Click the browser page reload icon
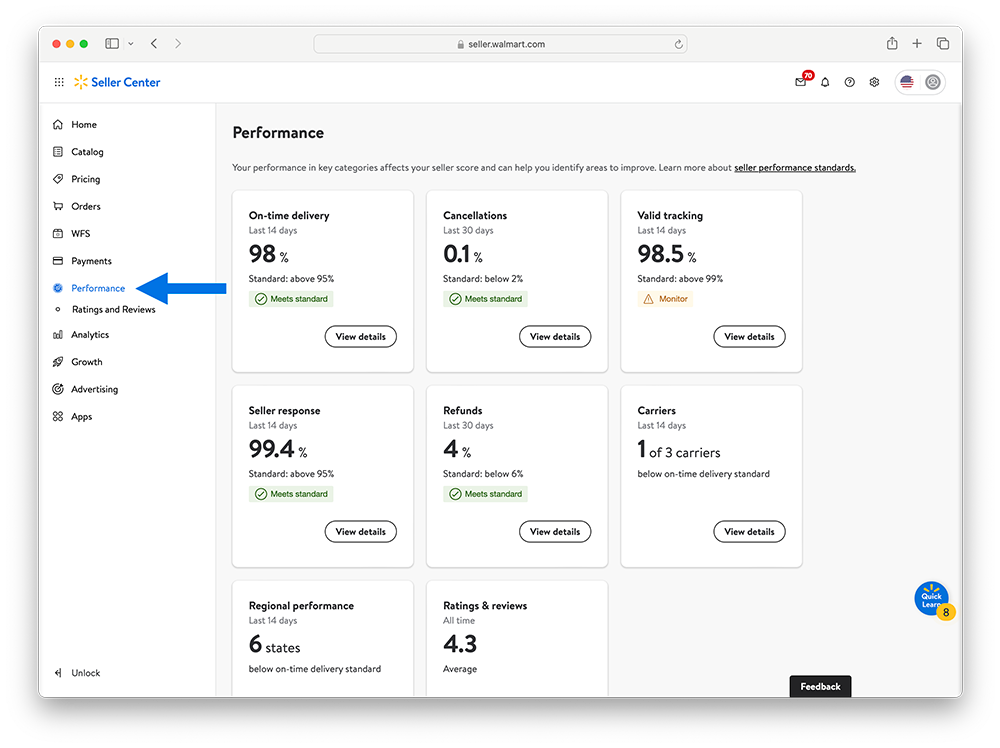 click(679, 44)
